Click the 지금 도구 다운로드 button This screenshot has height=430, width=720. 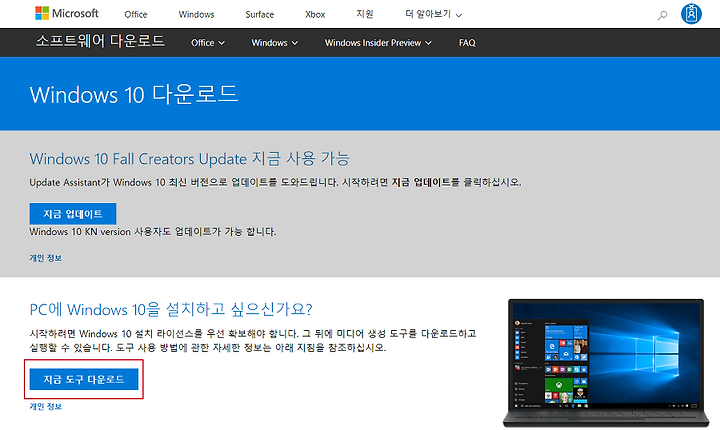coord(84,379)
